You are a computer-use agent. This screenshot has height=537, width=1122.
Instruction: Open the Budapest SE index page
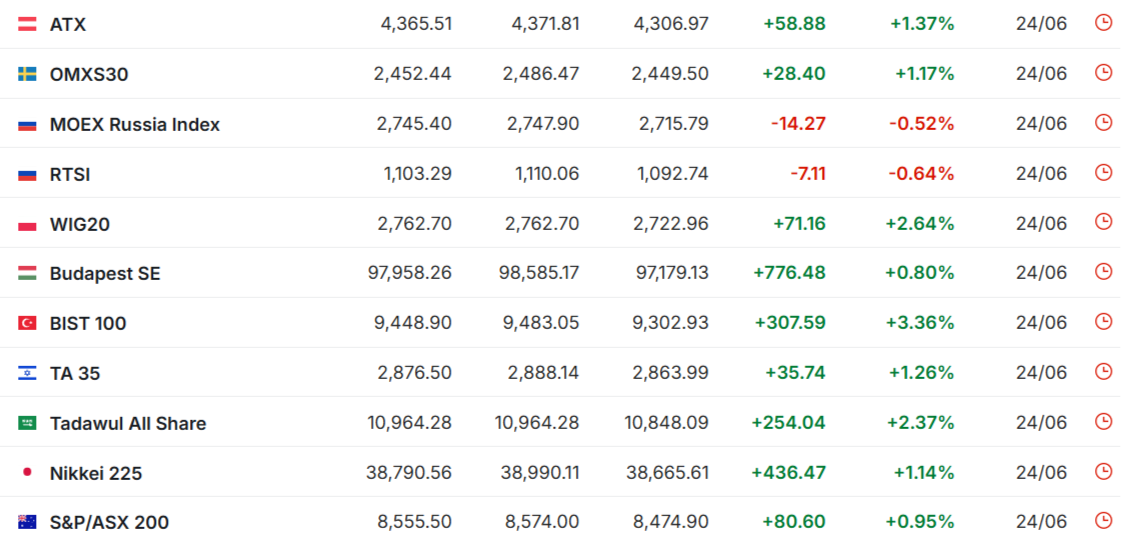point(105,274)
